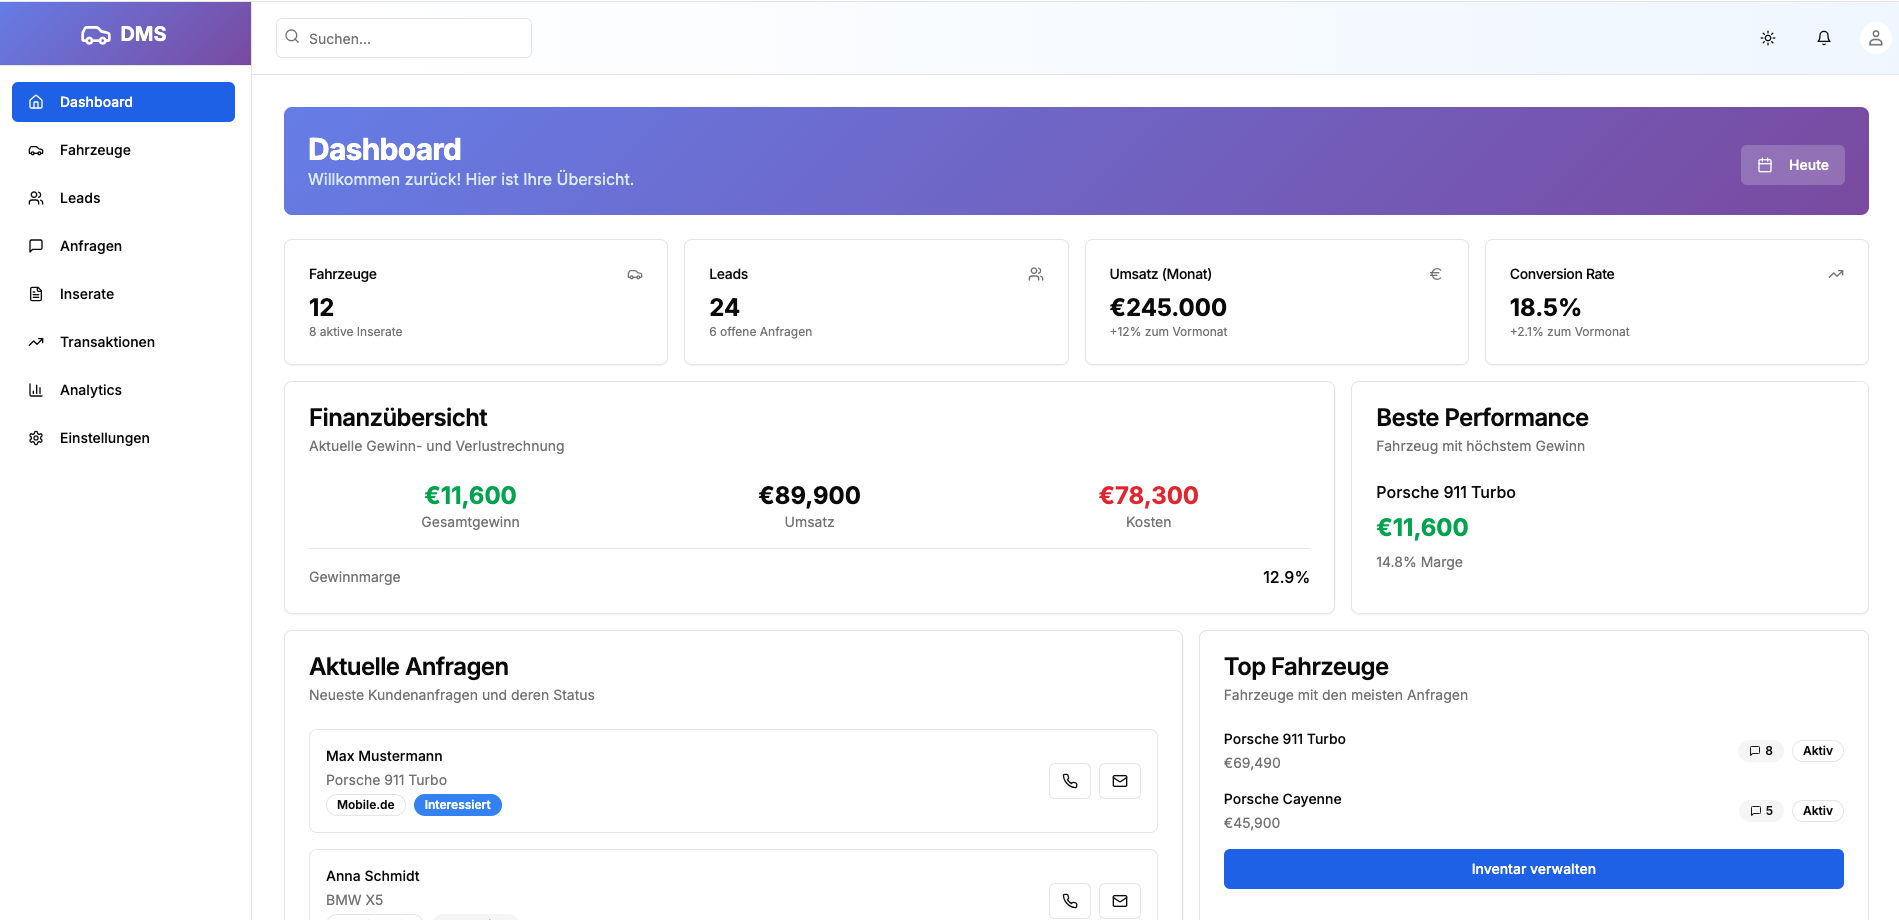Click the Einstellungen gear icon

(x=36, y=438)
